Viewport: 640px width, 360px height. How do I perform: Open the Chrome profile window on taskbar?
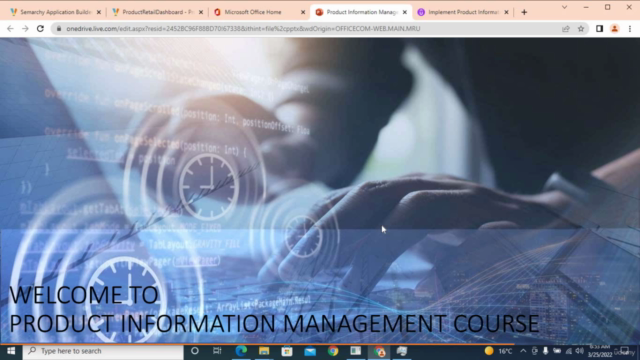pyautogui.click(x=379, y=351)
